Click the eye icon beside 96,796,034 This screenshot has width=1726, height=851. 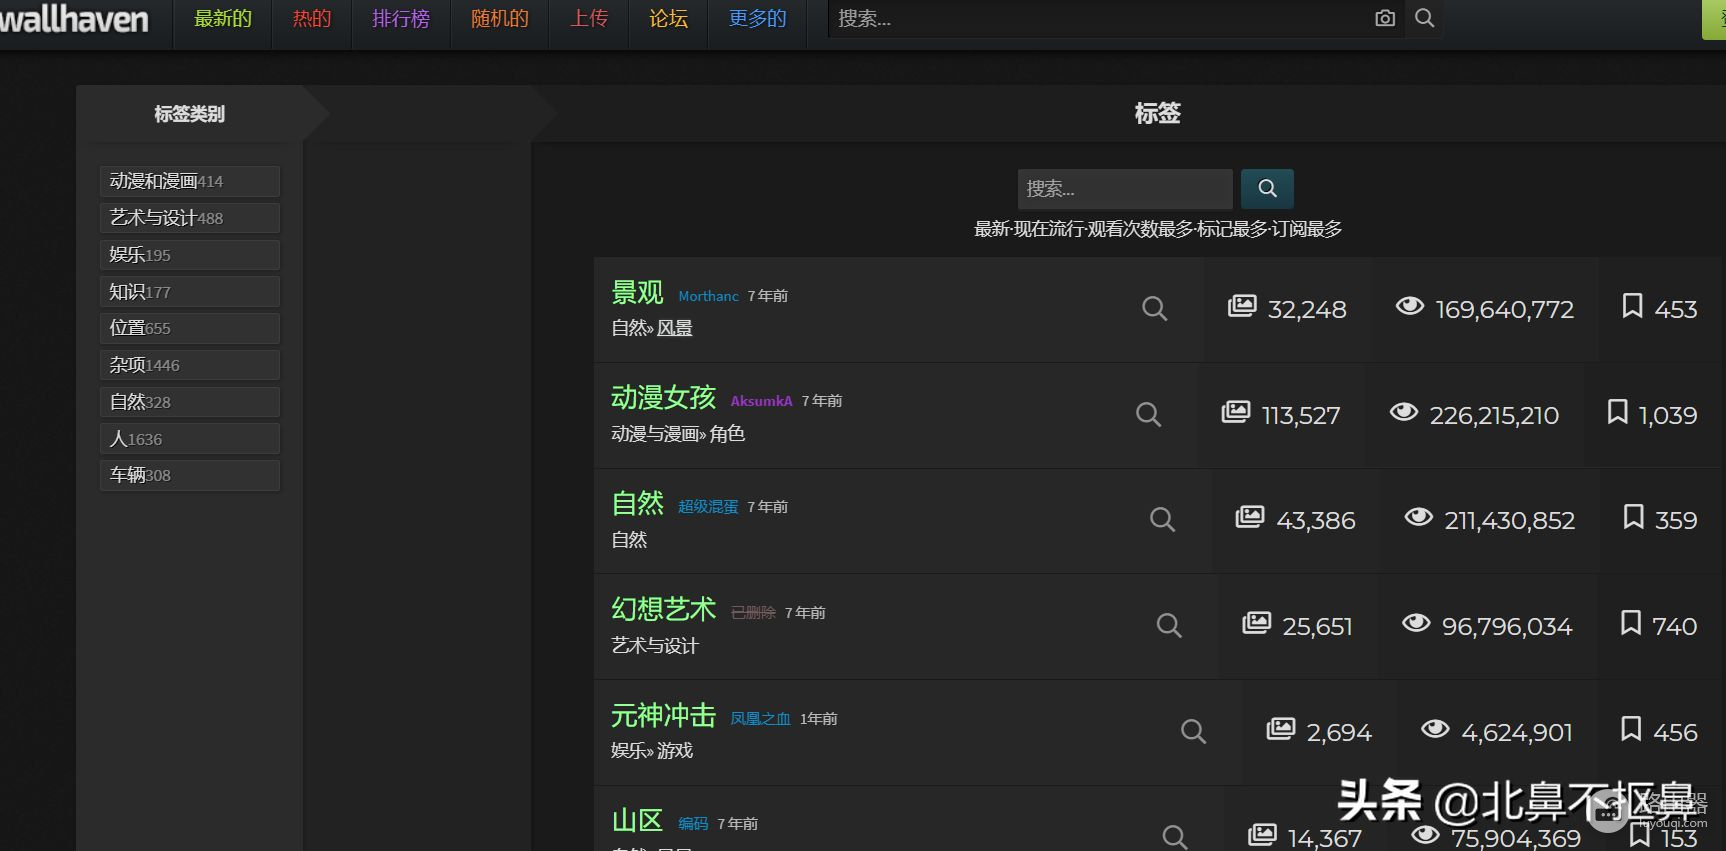pyautogui.click(x=1416, y=623)
